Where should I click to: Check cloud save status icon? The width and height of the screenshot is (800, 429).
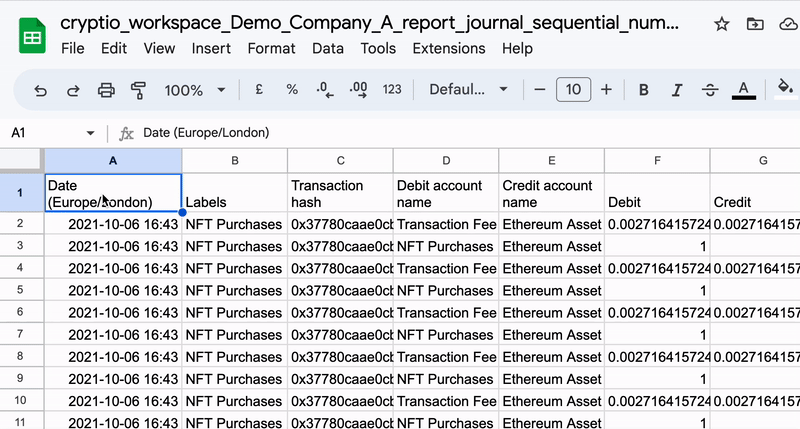789,24
